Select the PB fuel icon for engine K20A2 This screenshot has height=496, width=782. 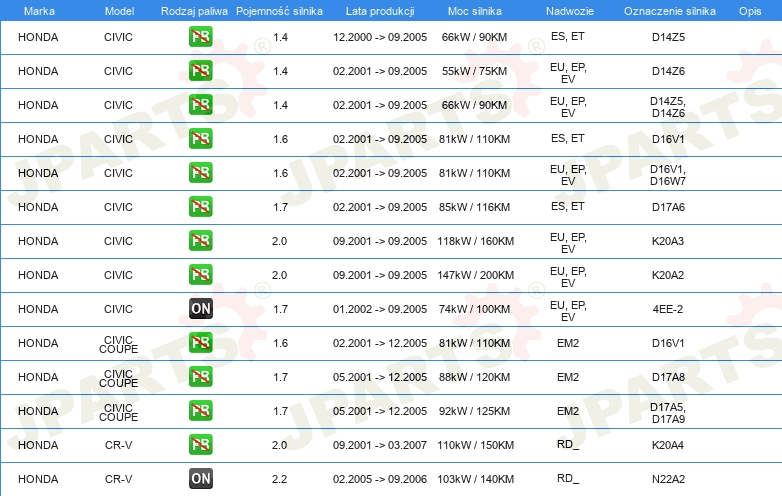tap(200, 275)
